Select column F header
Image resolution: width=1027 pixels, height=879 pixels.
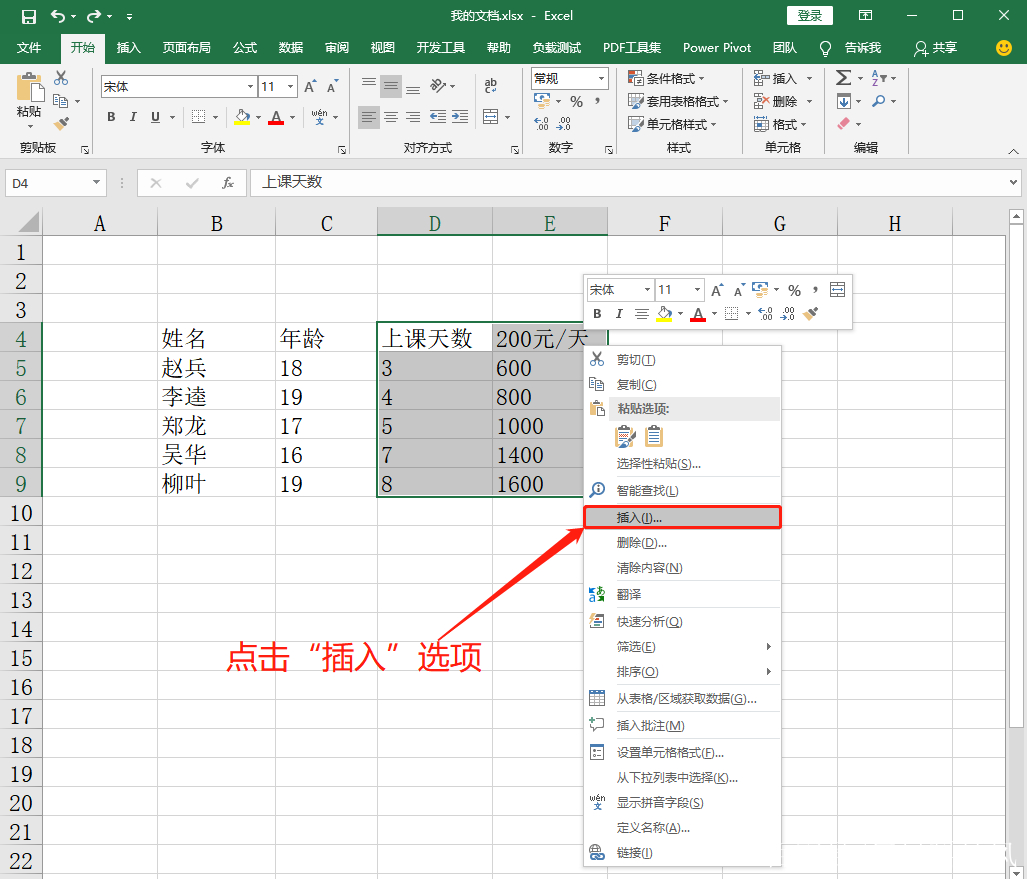[x=664, y=223]
